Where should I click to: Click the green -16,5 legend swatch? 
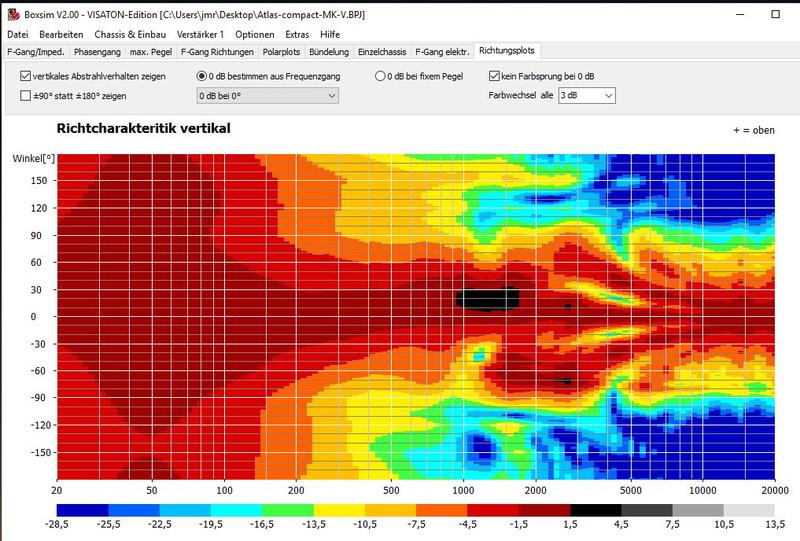pos(288,510)
